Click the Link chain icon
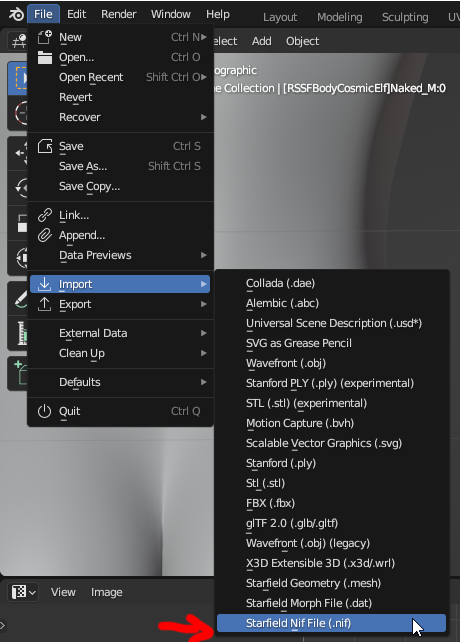Screen dimensions: 460x642 pos(45,215)
